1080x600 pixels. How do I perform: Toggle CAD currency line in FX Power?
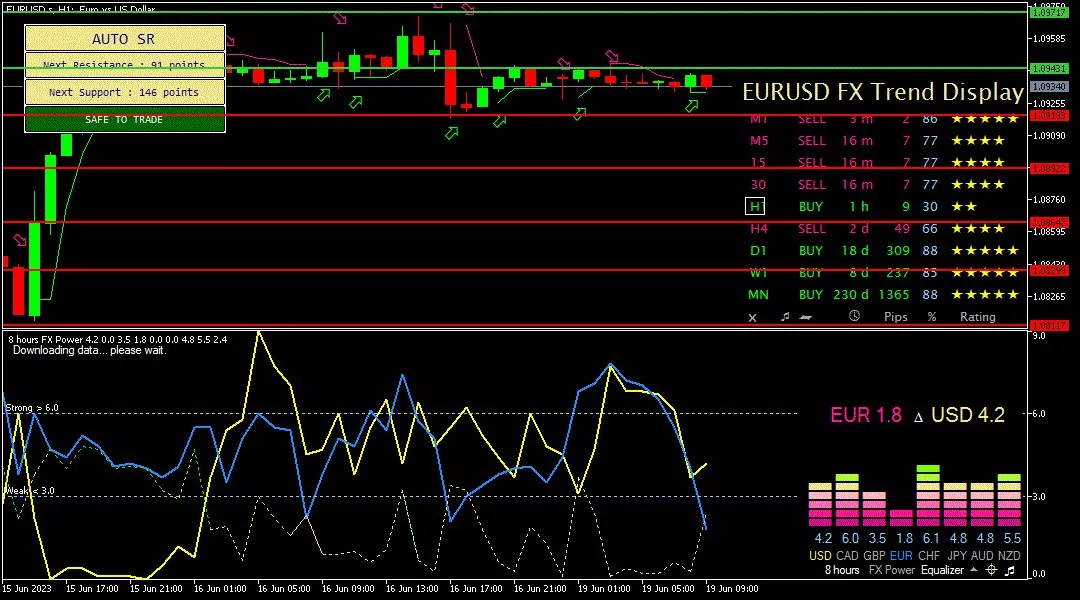click(847, 555)
